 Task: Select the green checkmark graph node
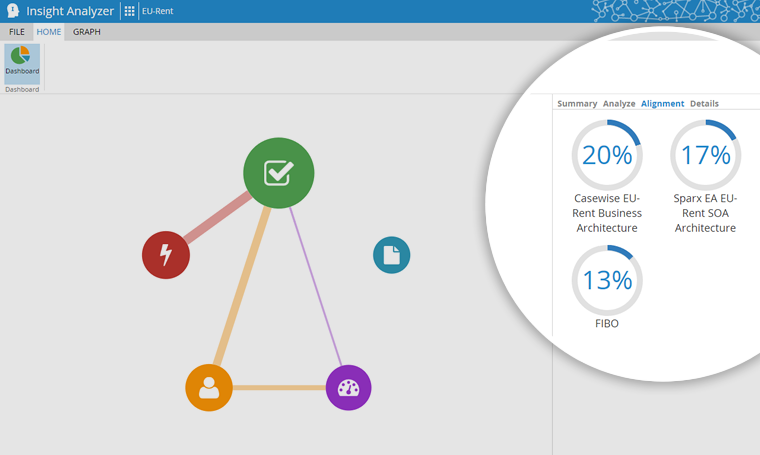tap(279, 173)
